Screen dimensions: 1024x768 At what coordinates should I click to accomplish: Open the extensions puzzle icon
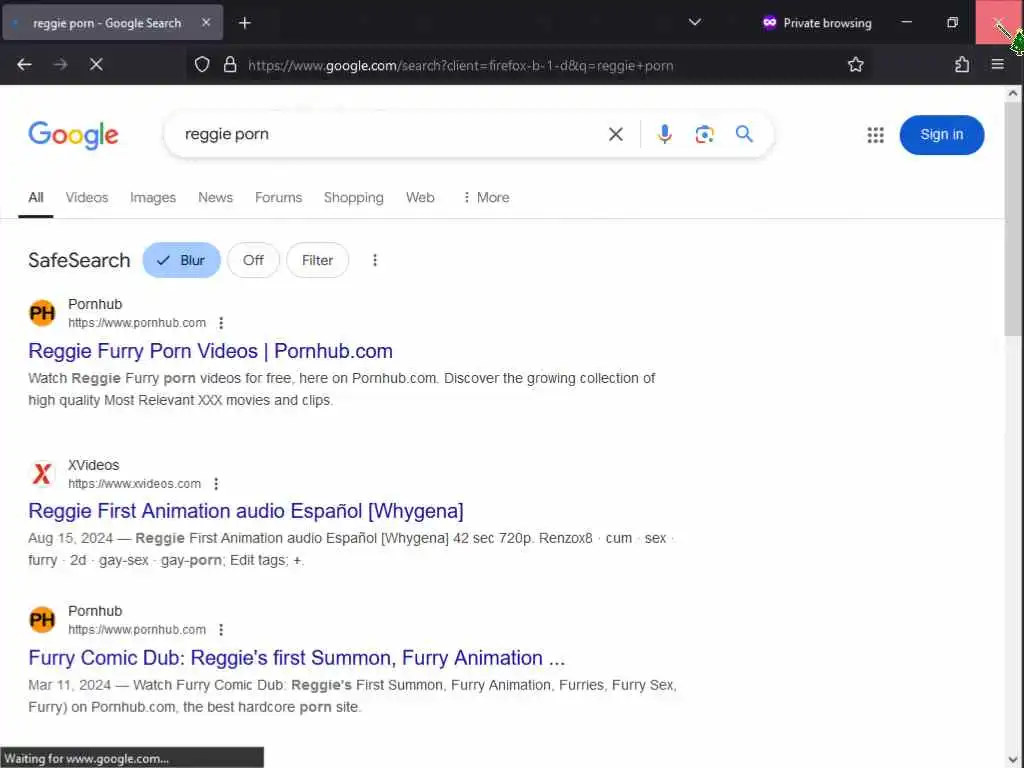(x=962, y=65)
